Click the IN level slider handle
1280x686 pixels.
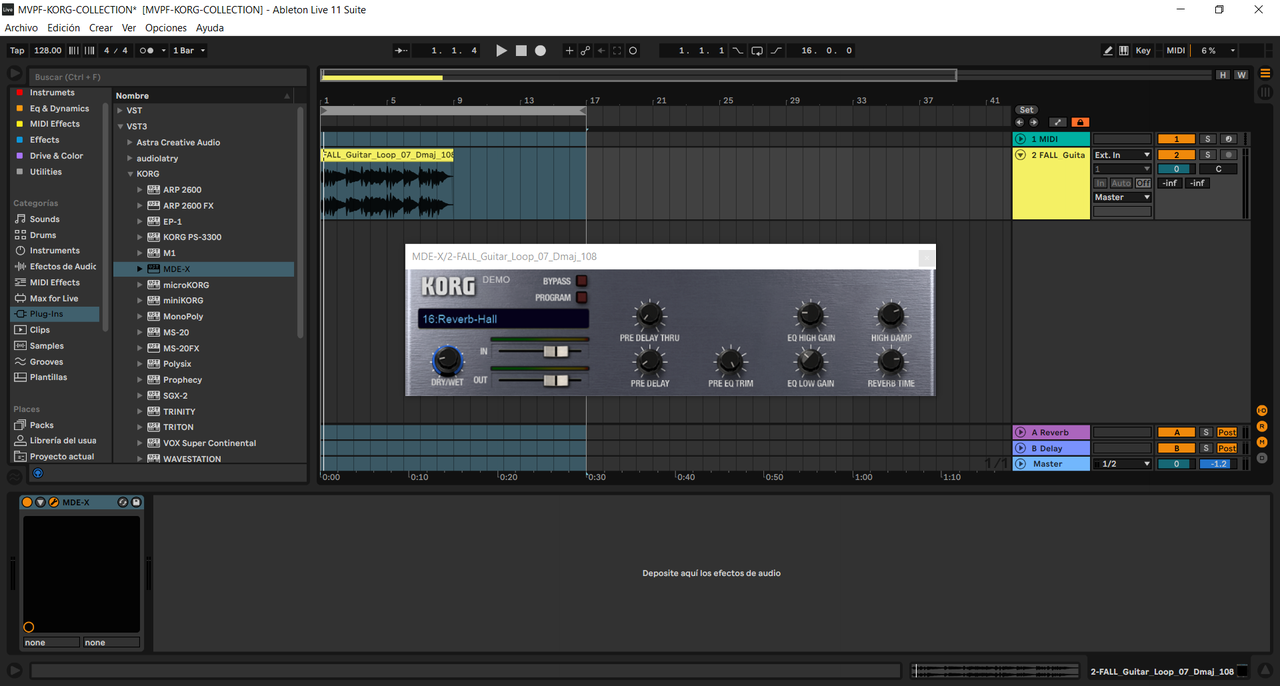[556, 351]
